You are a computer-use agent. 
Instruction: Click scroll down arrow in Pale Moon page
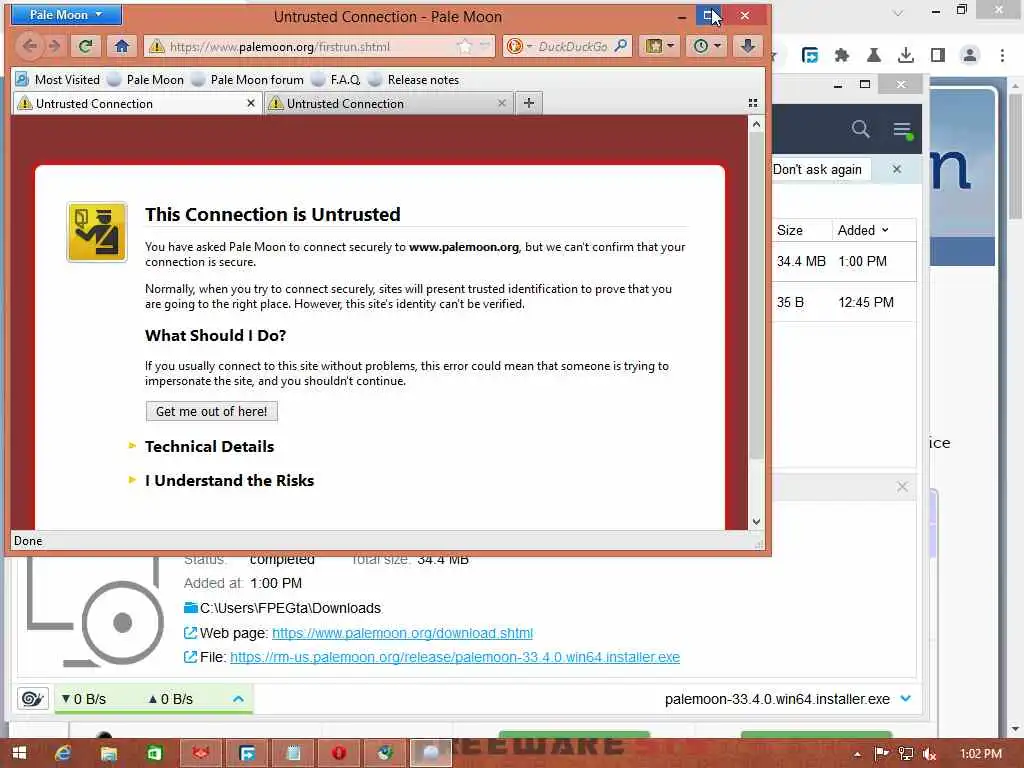pos(756,521)
